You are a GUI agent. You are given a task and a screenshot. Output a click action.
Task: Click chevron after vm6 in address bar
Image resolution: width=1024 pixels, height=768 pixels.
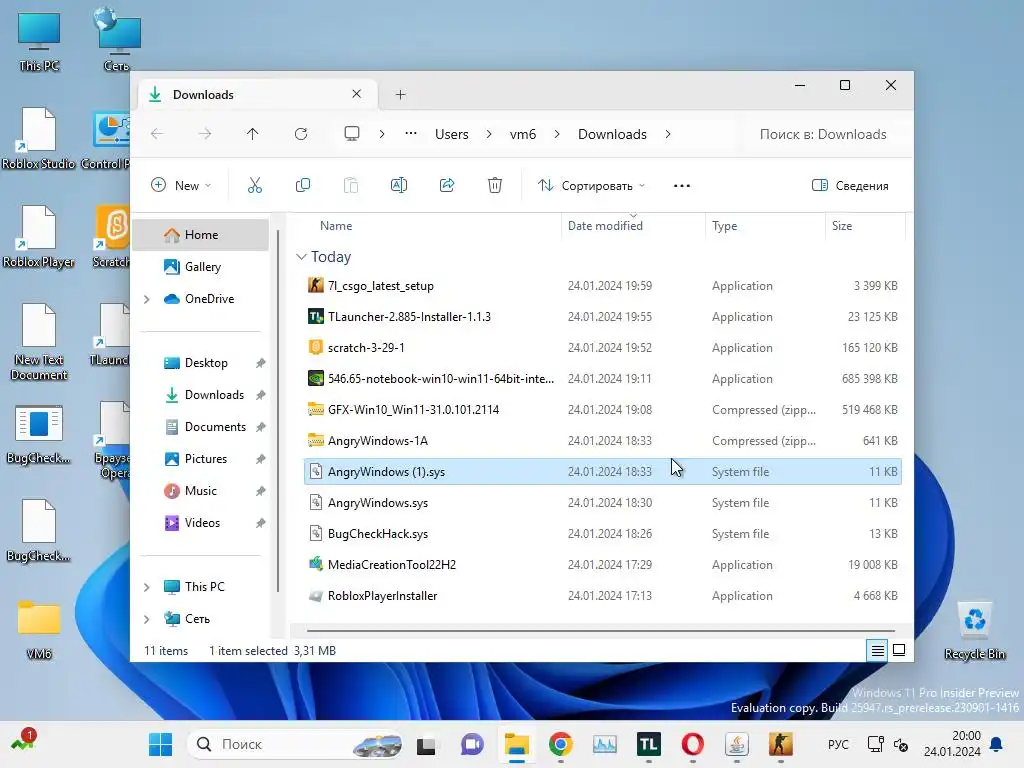[557, 134]
